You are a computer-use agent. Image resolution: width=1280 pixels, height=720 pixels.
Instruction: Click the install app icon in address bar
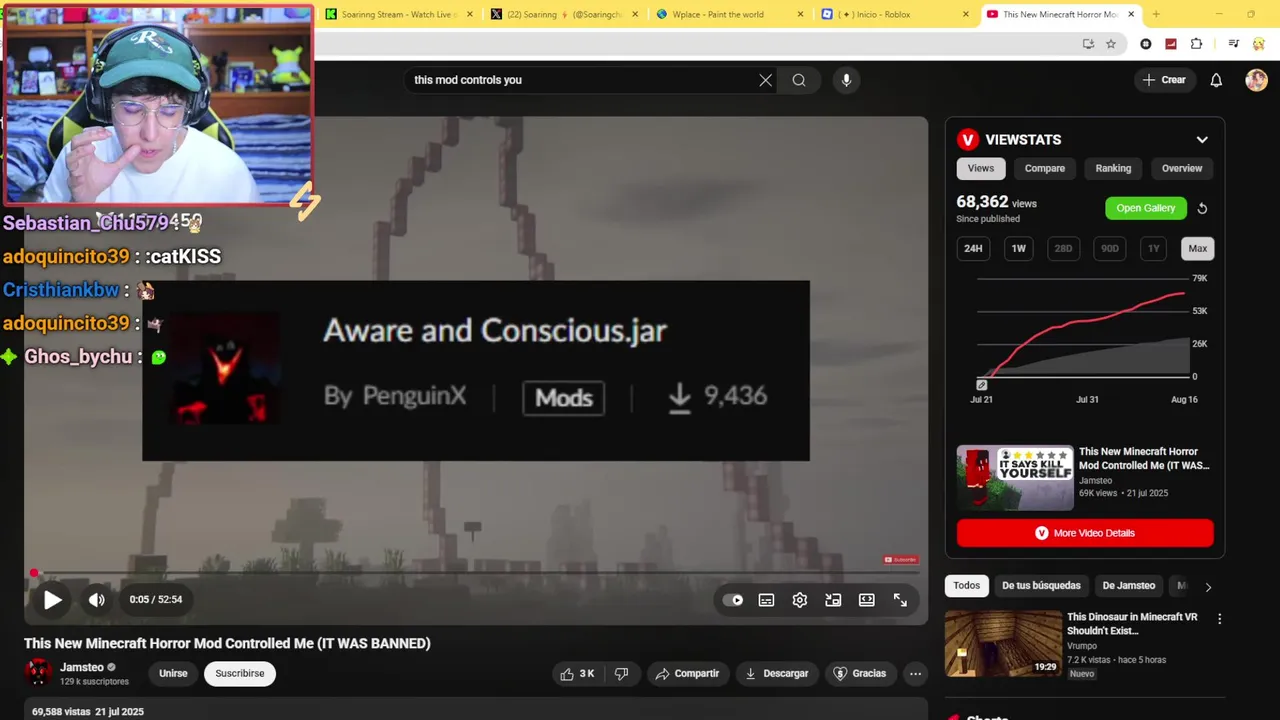pos(1088,44)
